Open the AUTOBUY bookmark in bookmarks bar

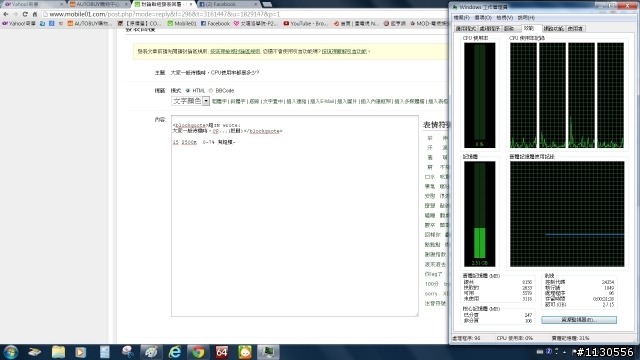point(89,24)
